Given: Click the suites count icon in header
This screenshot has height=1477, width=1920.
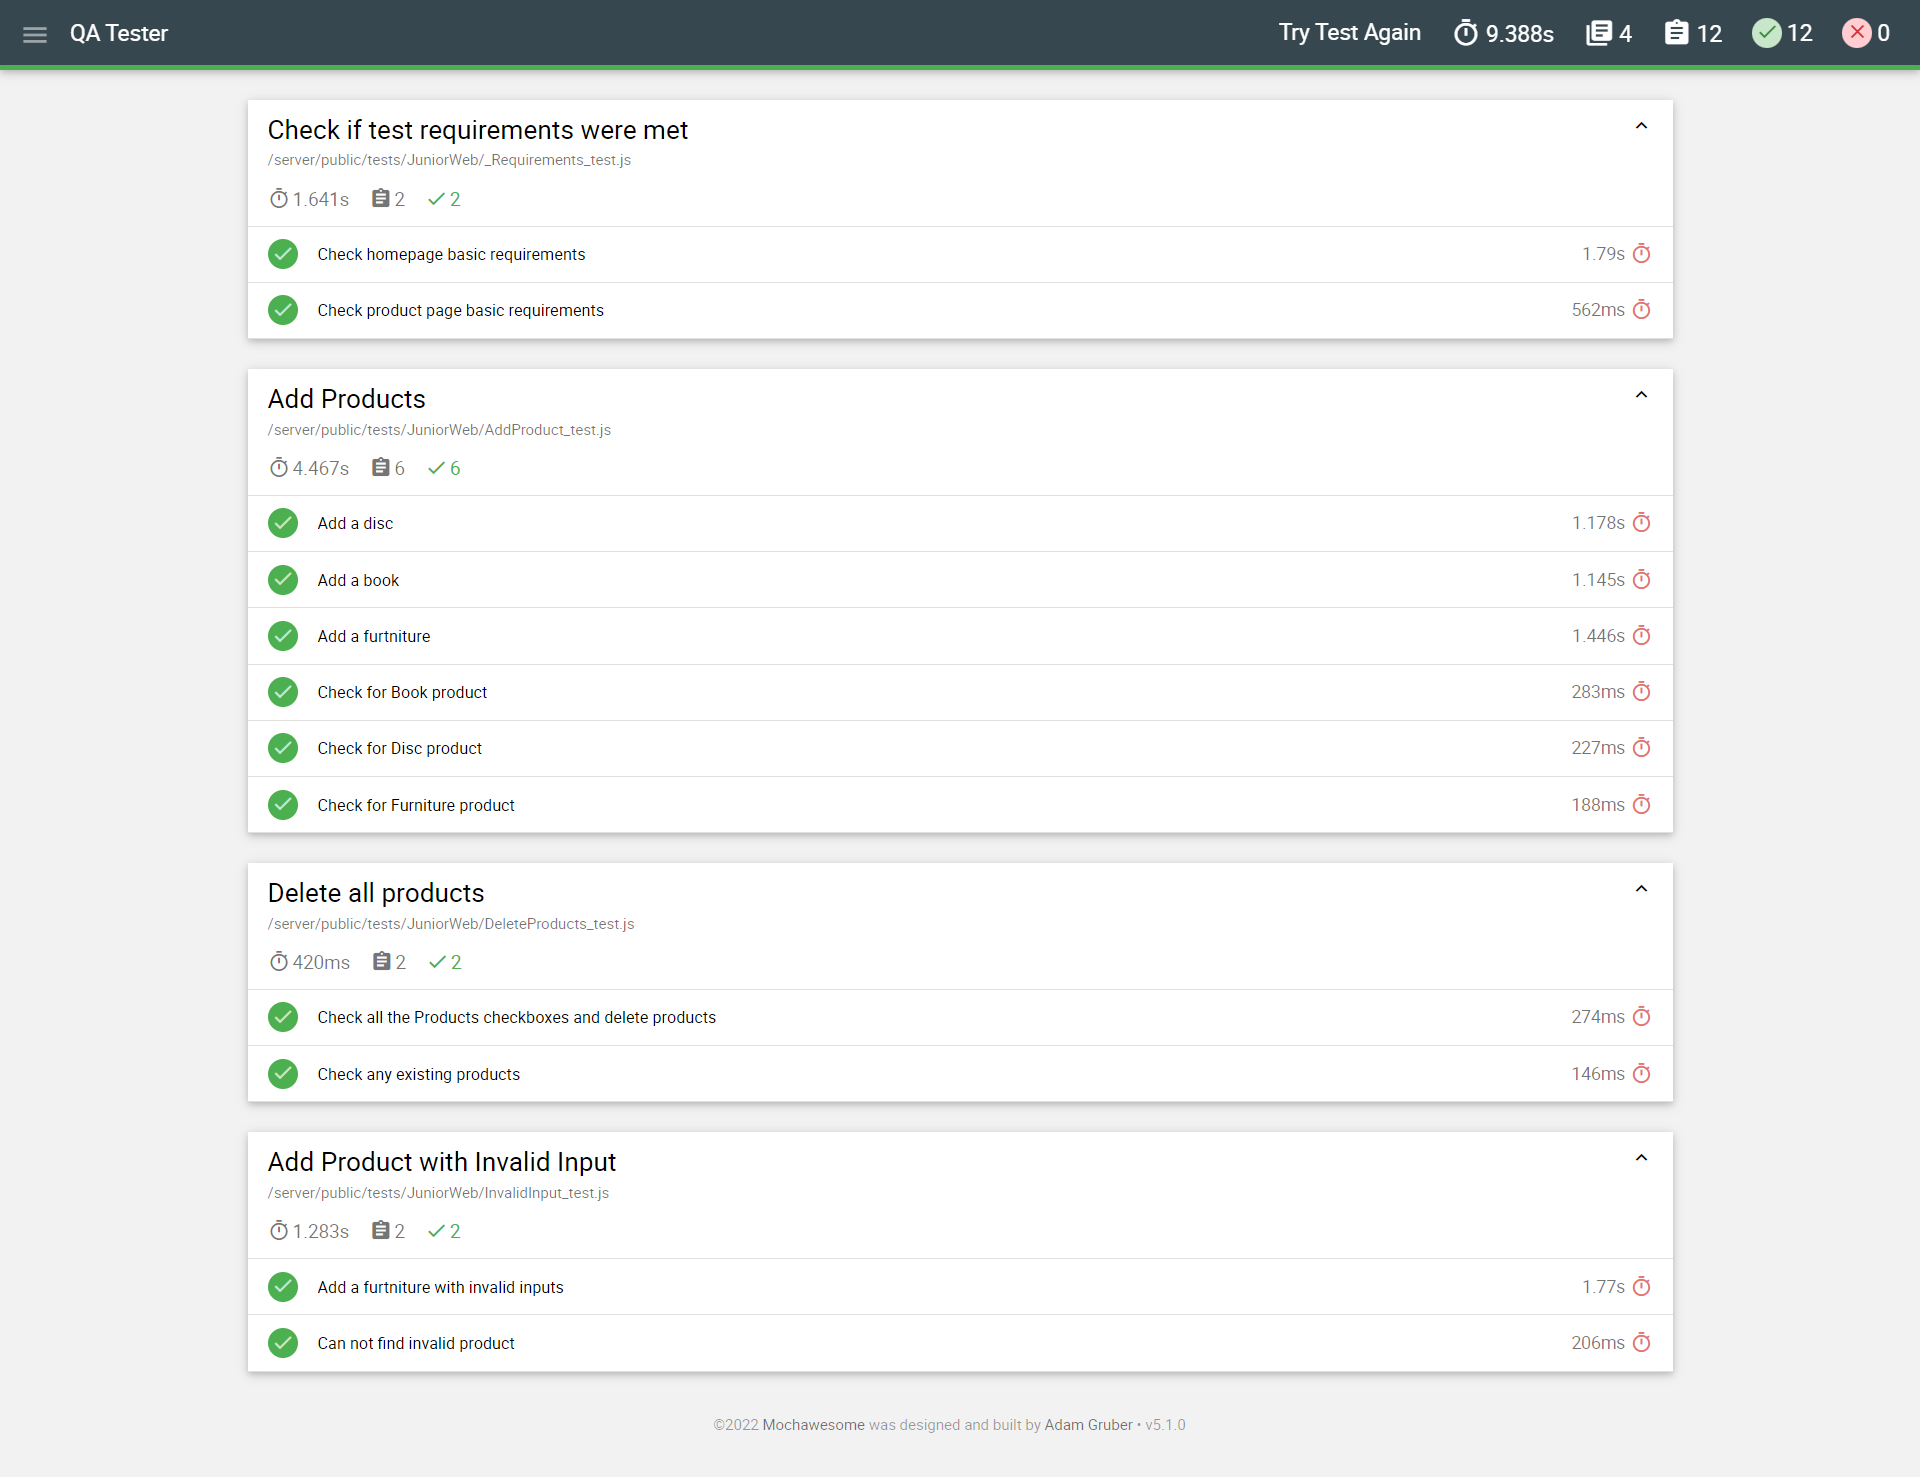Looking at the screenshot, I should click(x=1599, y=33).
